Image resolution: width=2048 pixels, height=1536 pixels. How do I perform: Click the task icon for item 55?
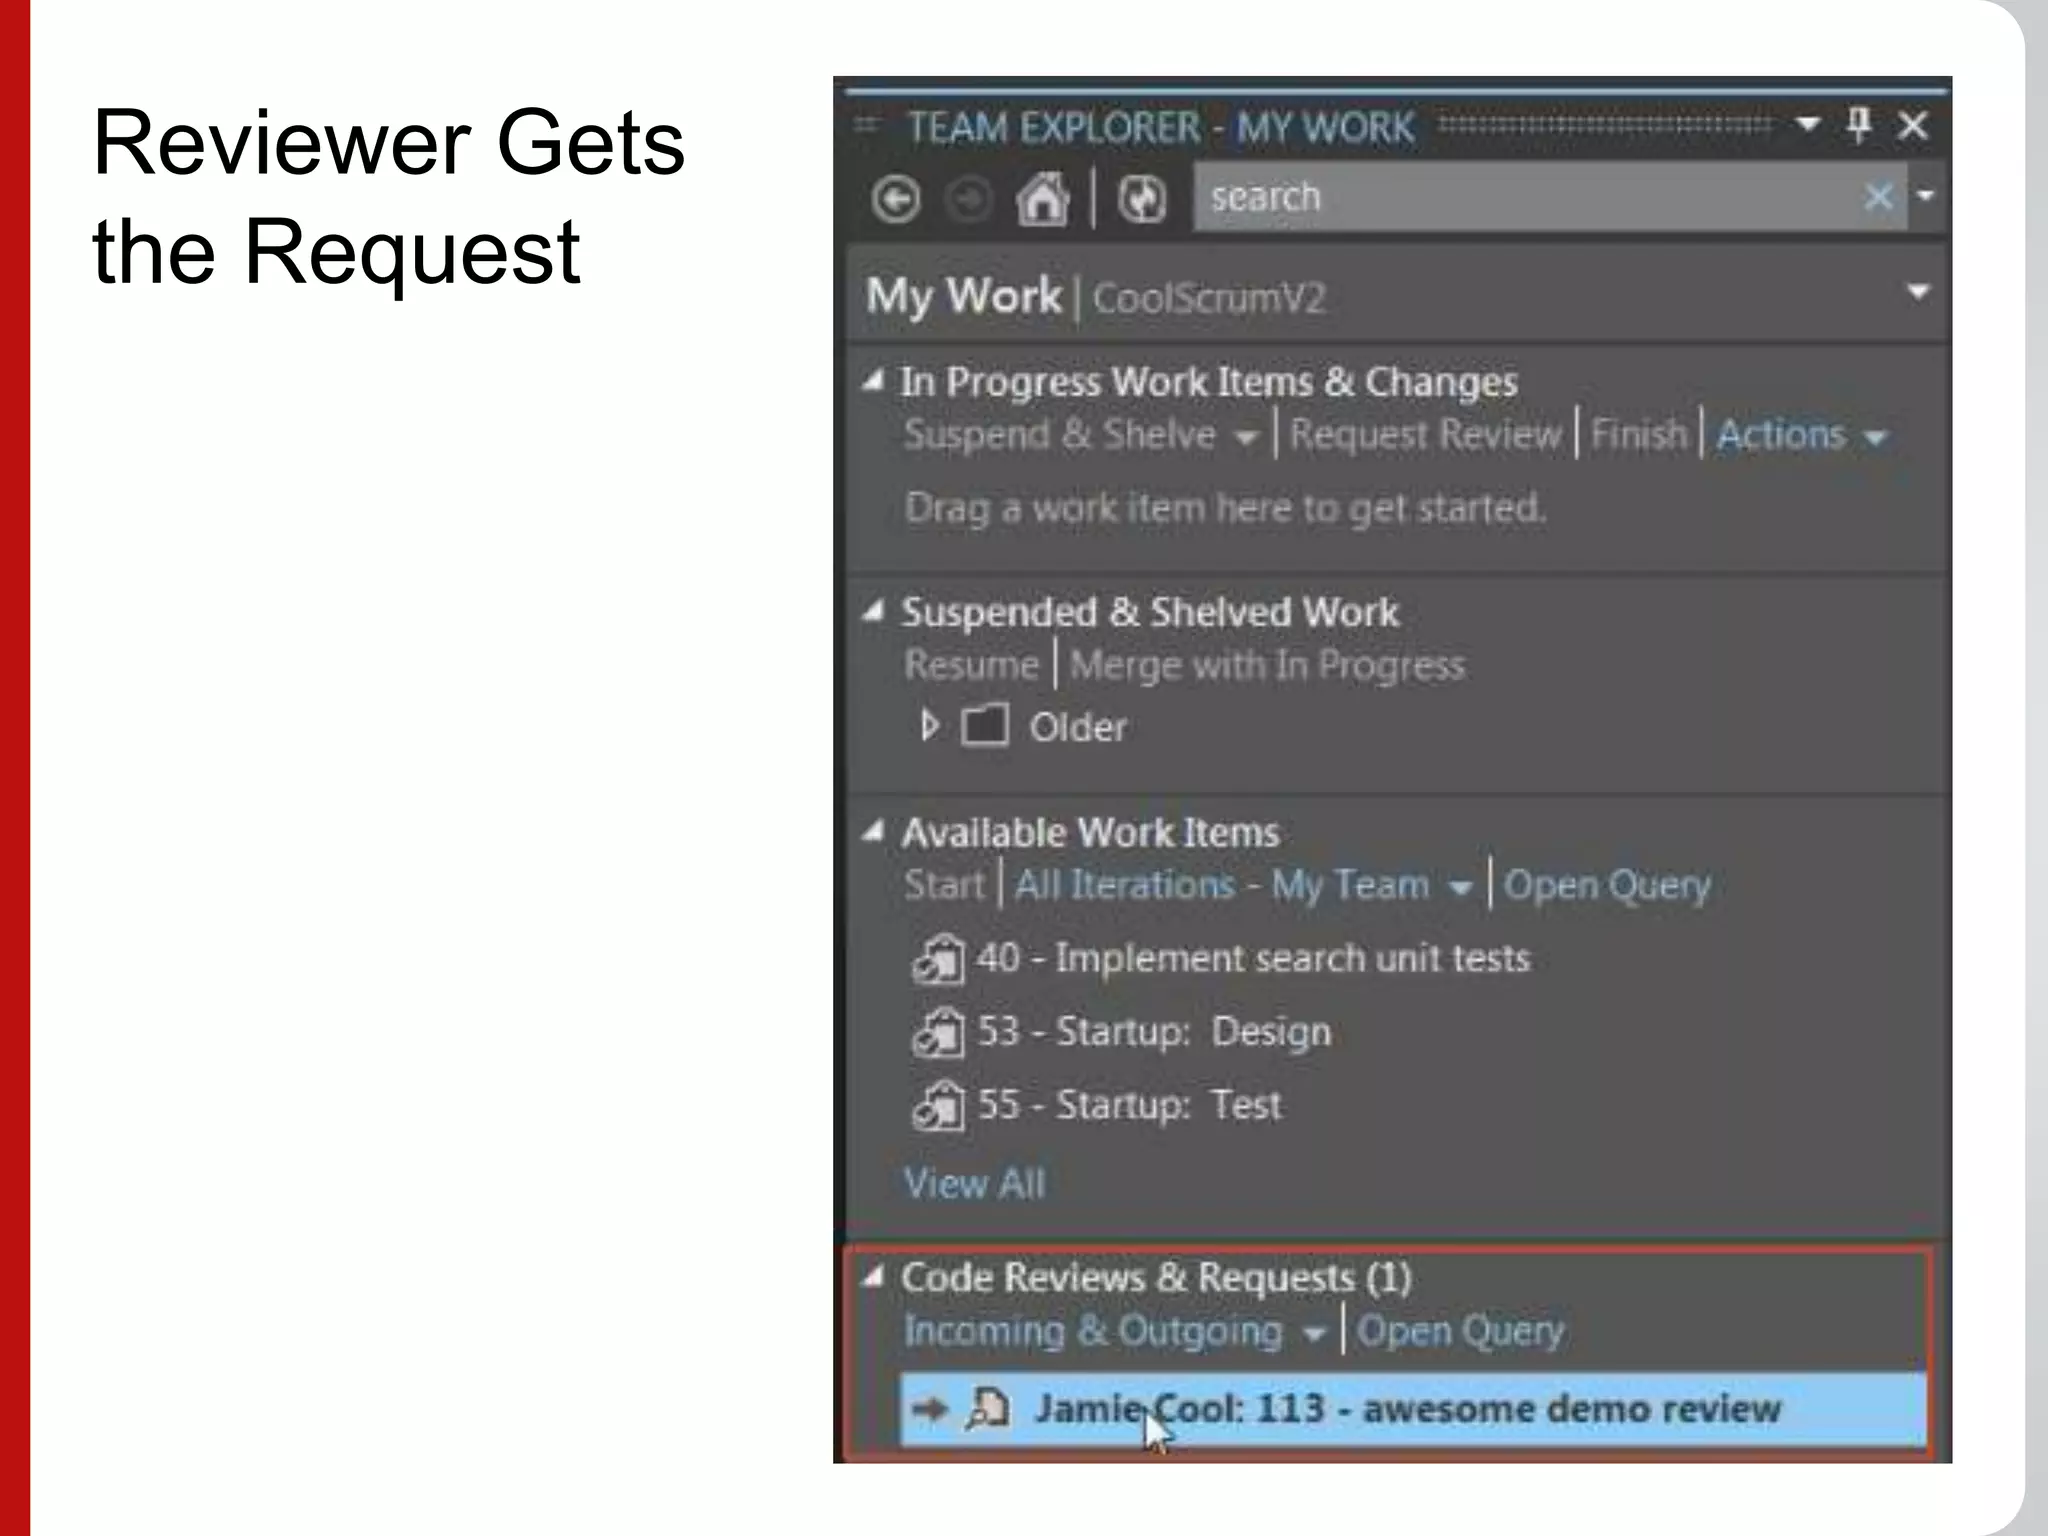pyautogui.click(x=938, y=1107)
